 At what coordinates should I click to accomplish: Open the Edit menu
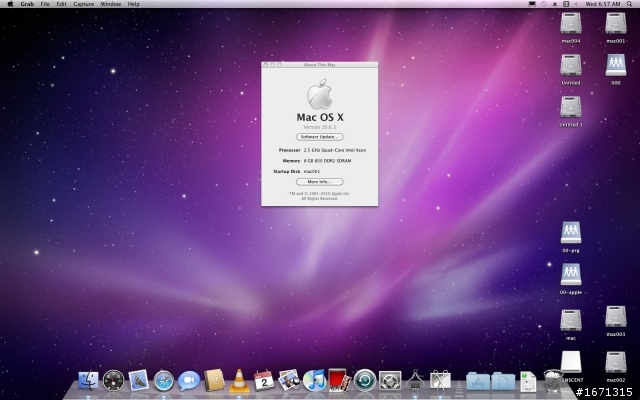[61, 4]
